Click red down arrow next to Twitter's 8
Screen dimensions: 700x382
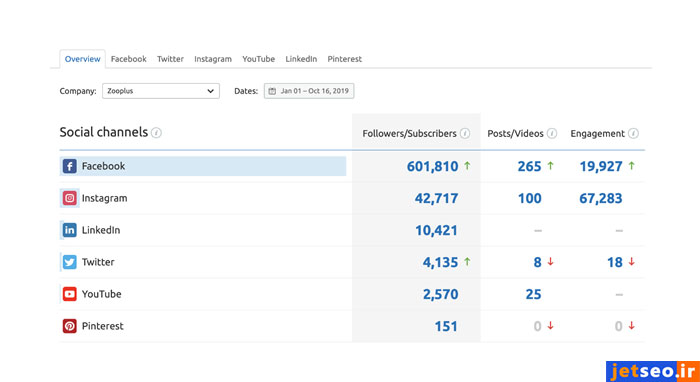(550, 262)
